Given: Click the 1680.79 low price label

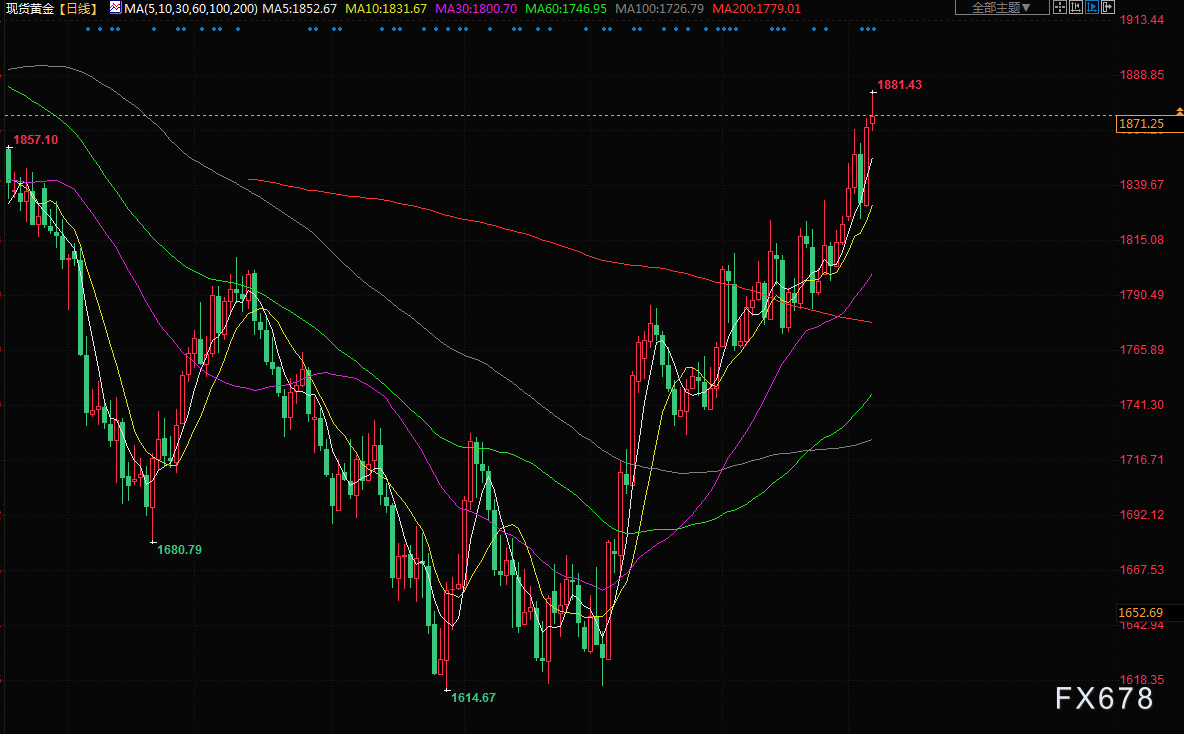Looking at the screenshot, I should click(x=179, y=550).
